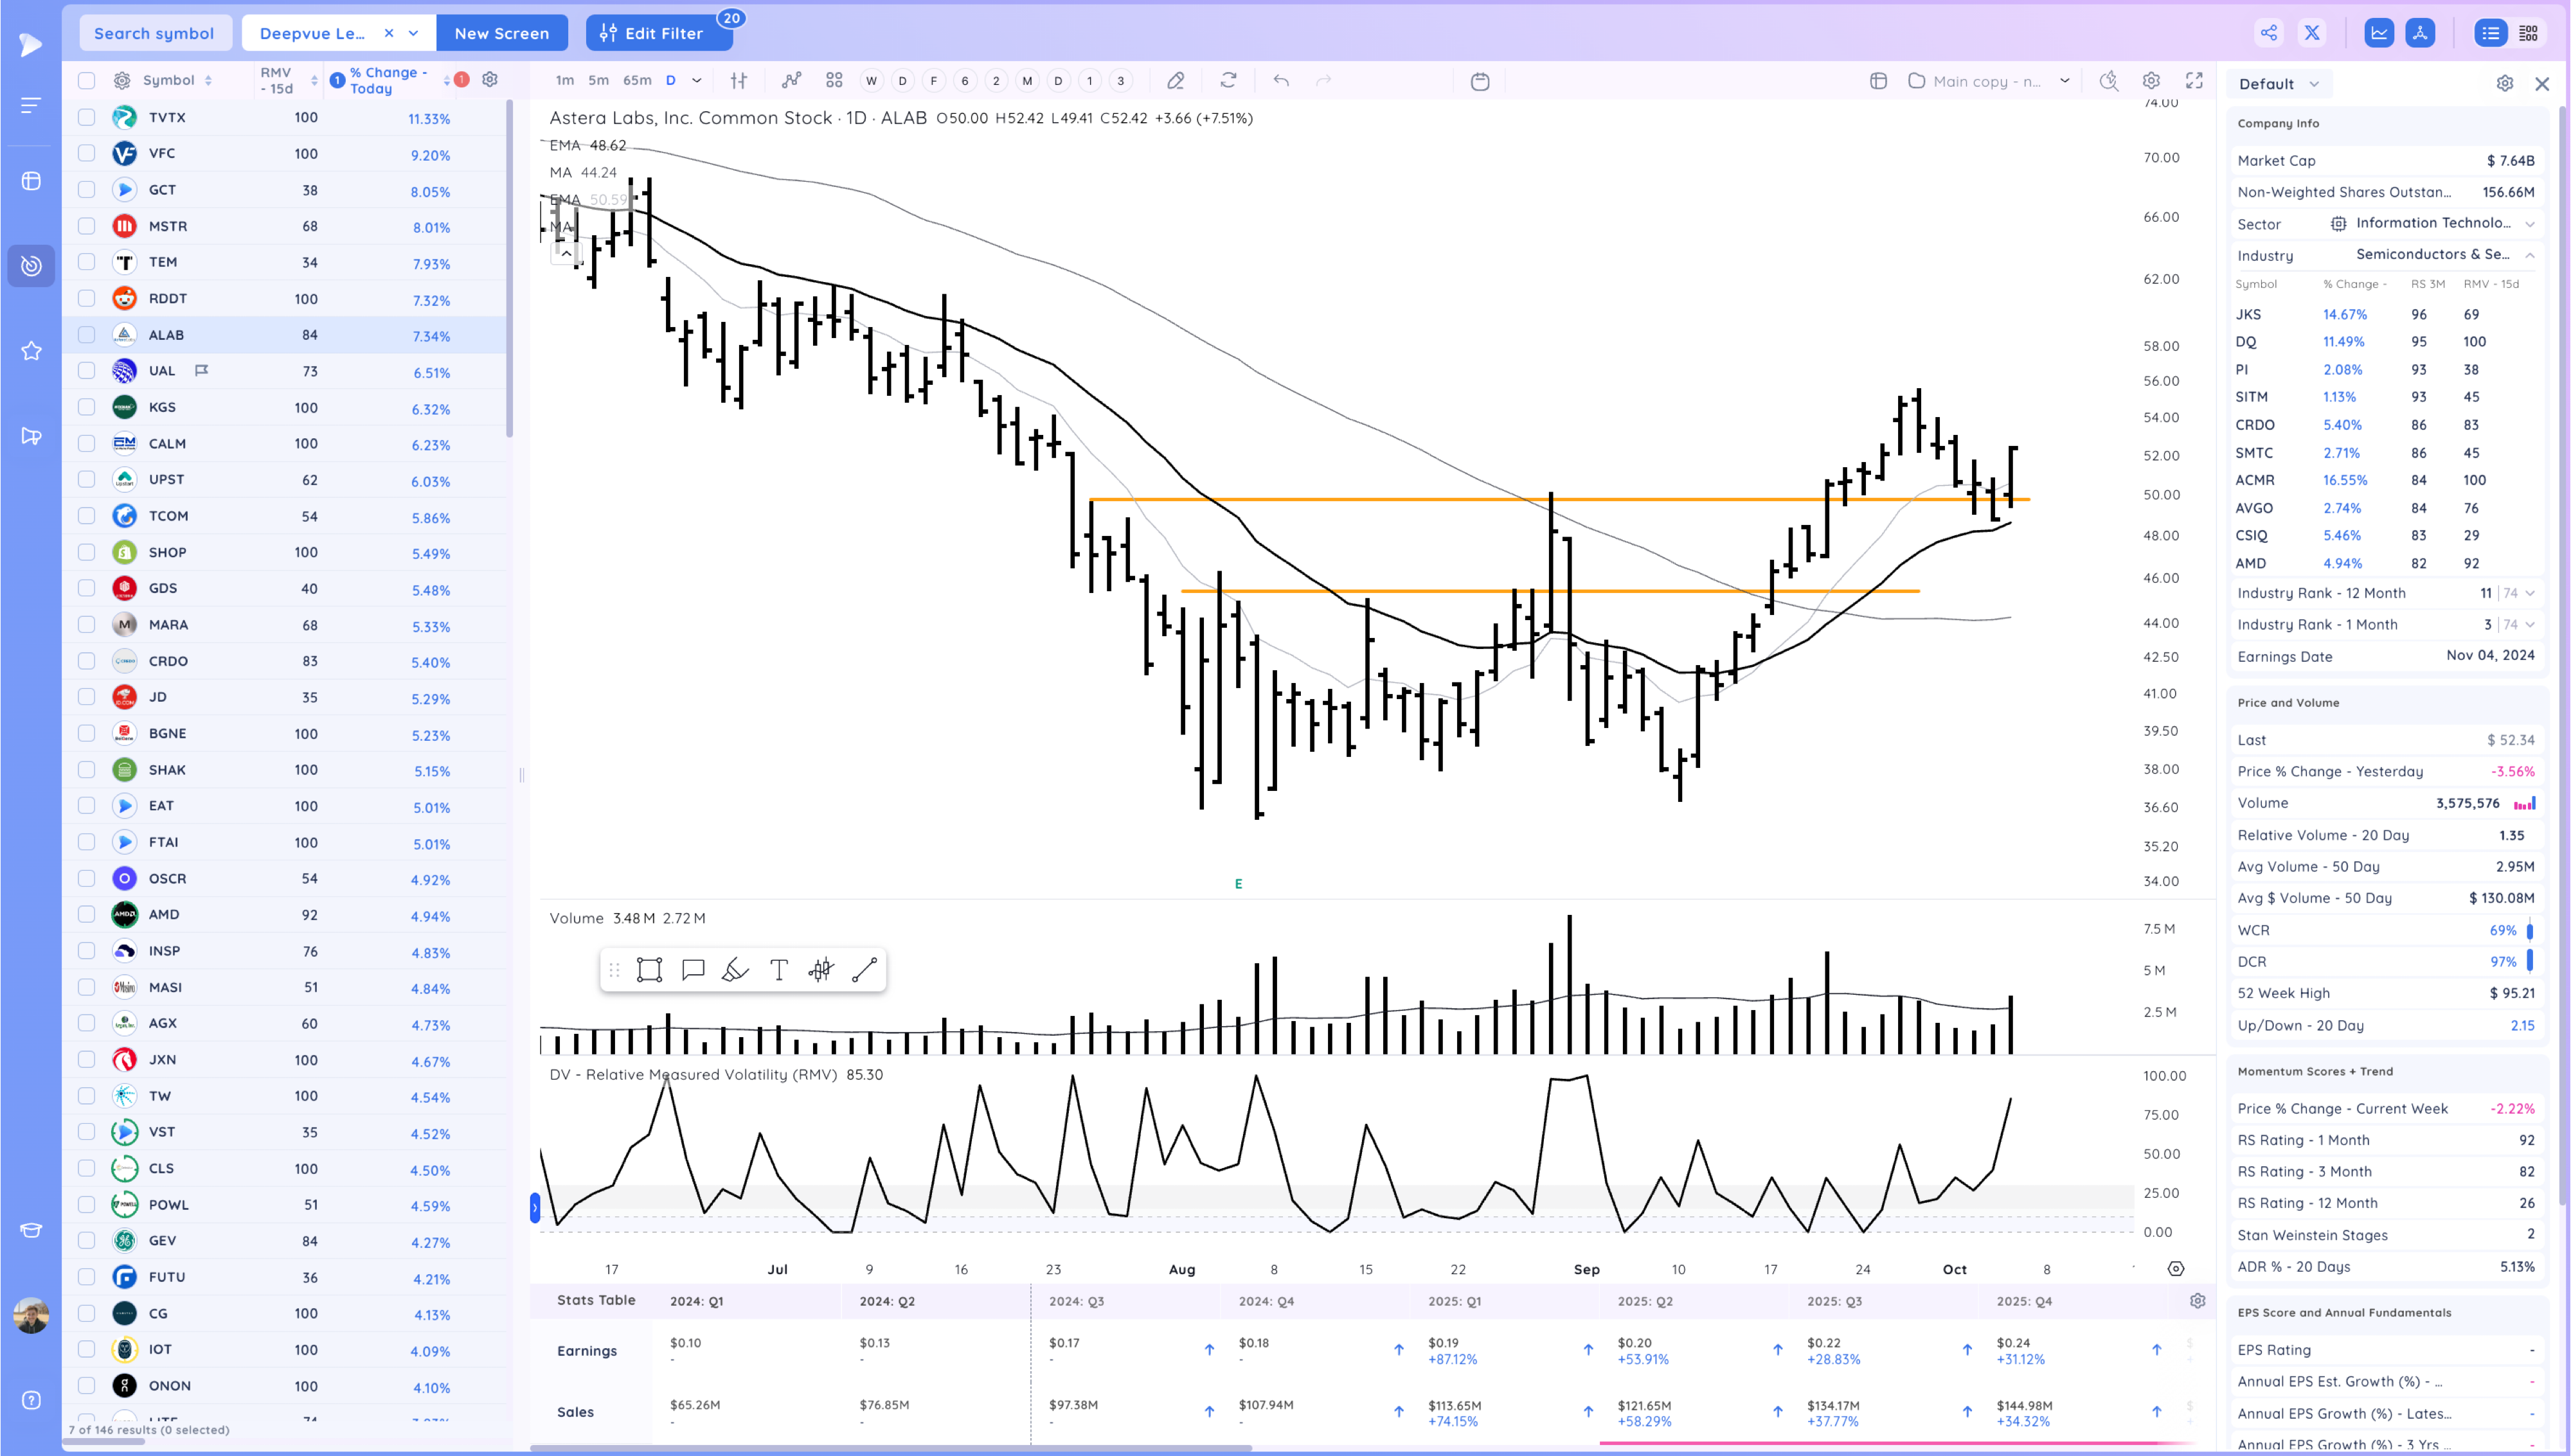Select the Weekly (W) chart interval
Viewport: 2571px width, 1456px height.
871,80
